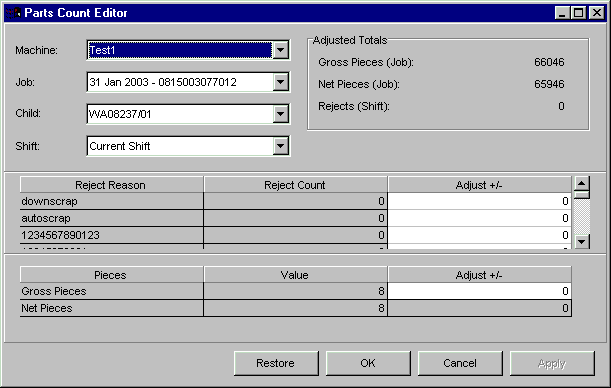Click the Reject Count column header
This screenshot has width=611, height=388.
[x=295, y=185]
